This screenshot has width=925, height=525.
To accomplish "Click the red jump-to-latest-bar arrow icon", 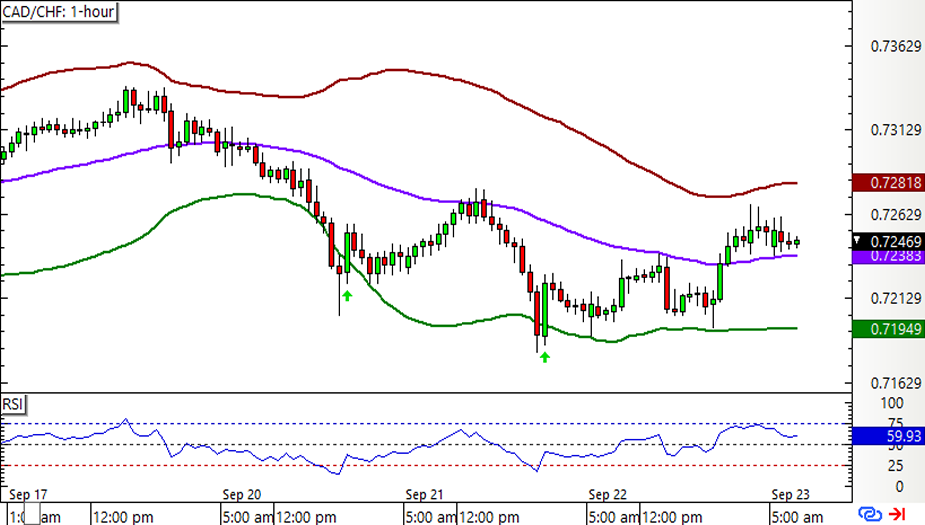I will [x=897, y=514].
